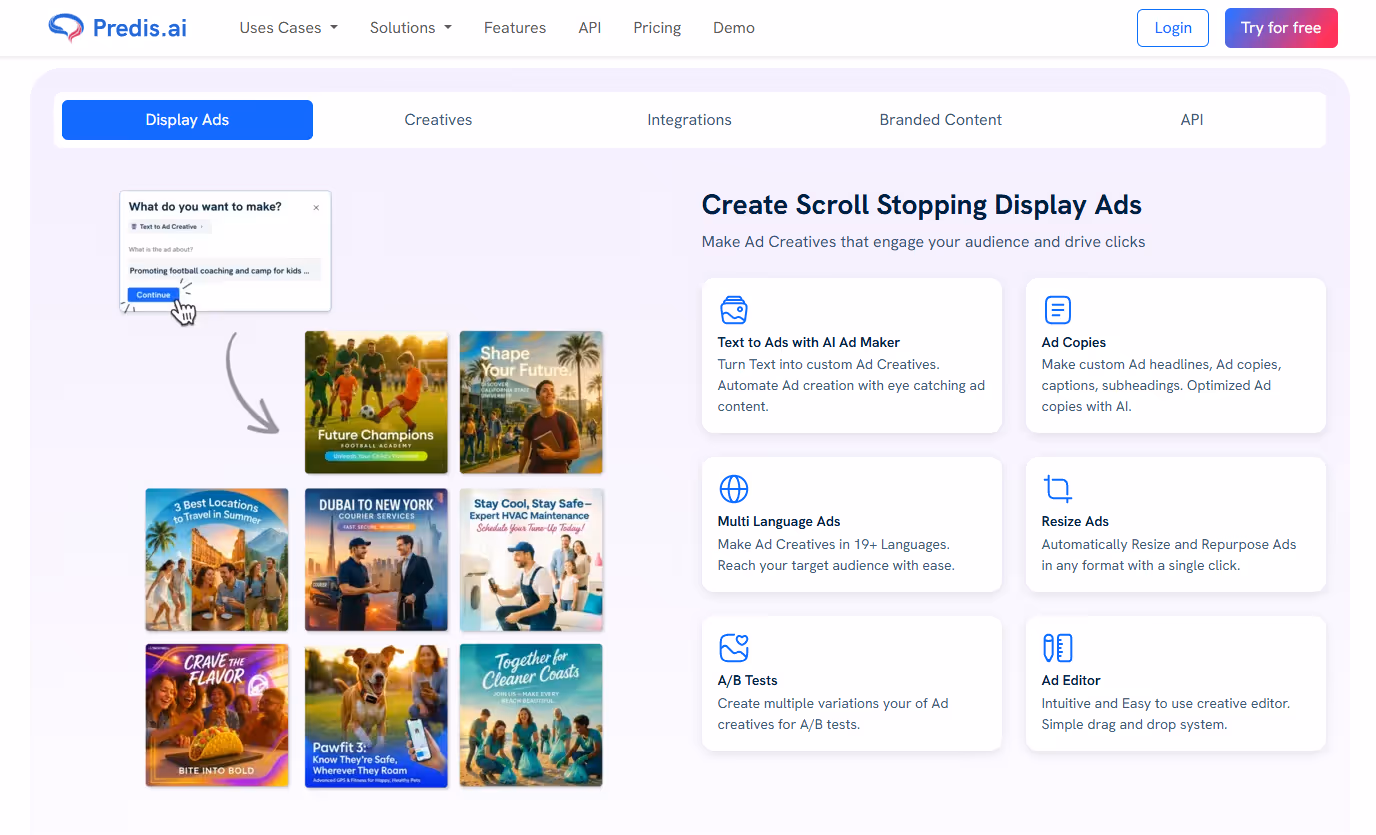1376x835 pixels.
Task: Open the 3 Best Locations travel ad thumbnail
Action: tap(217, 560)
